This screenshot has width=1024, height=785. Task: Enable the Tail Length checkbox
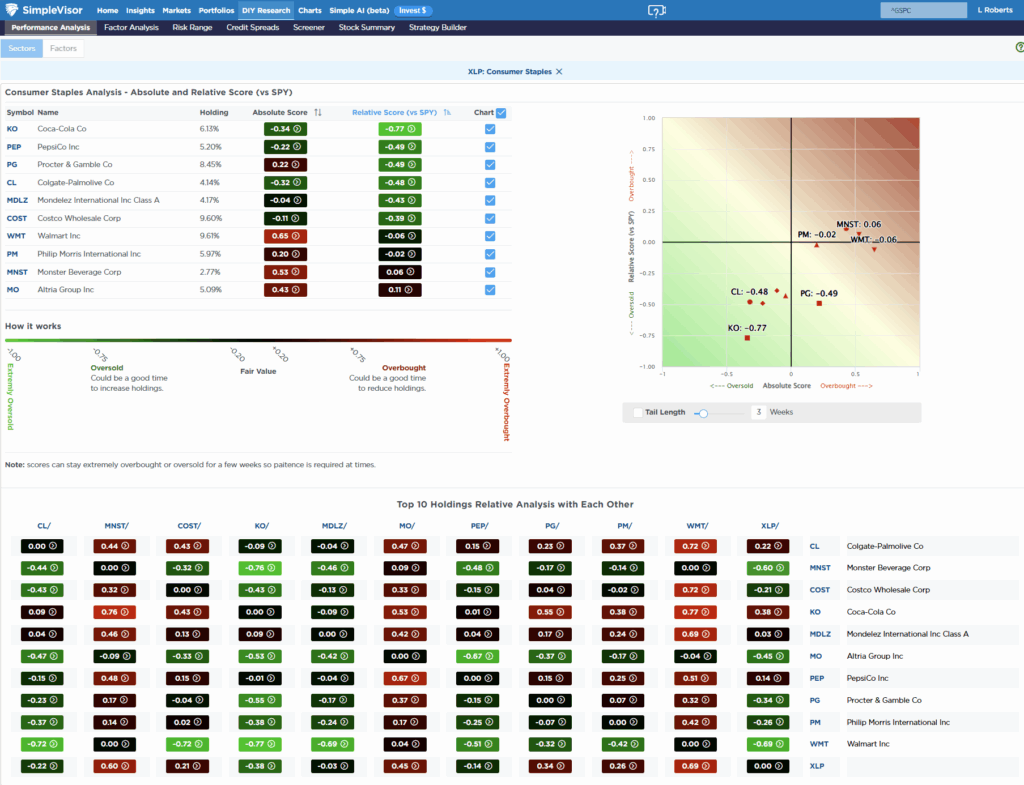point(637,411)
